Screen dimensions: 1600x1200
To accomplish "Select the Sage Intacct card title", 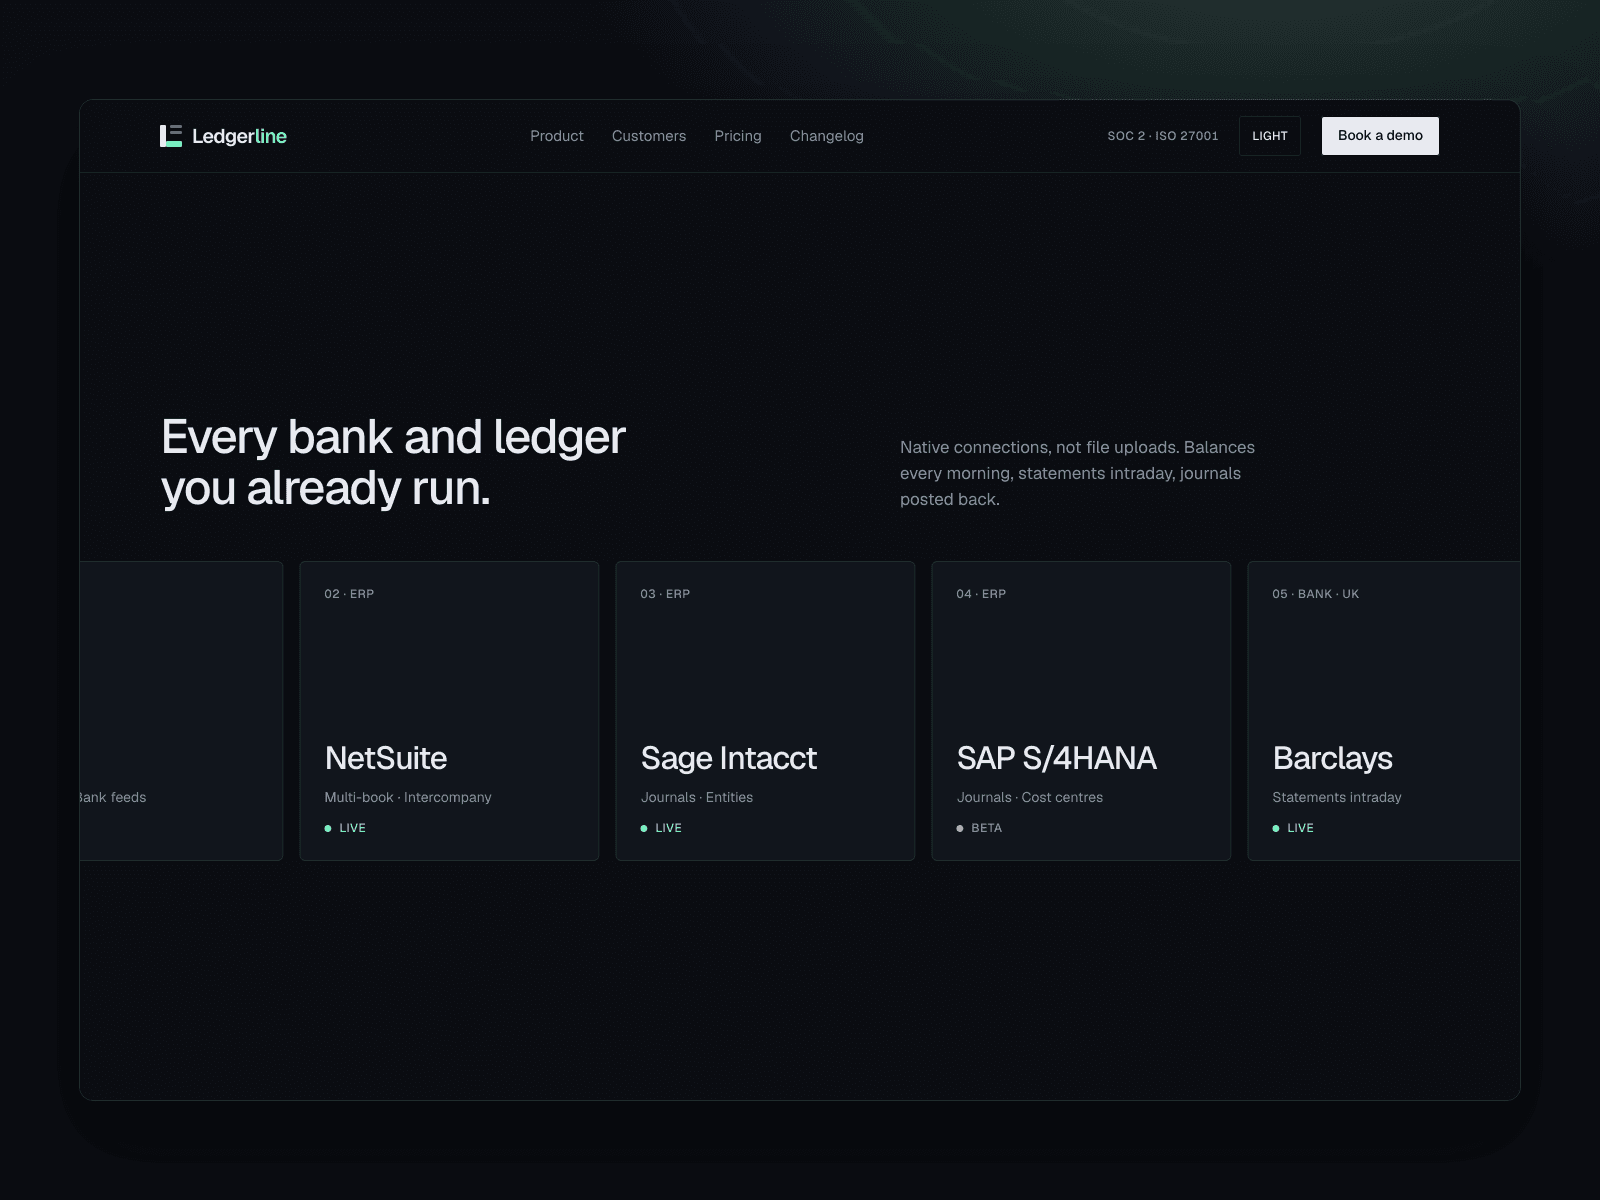I will [x=729, y=758].
